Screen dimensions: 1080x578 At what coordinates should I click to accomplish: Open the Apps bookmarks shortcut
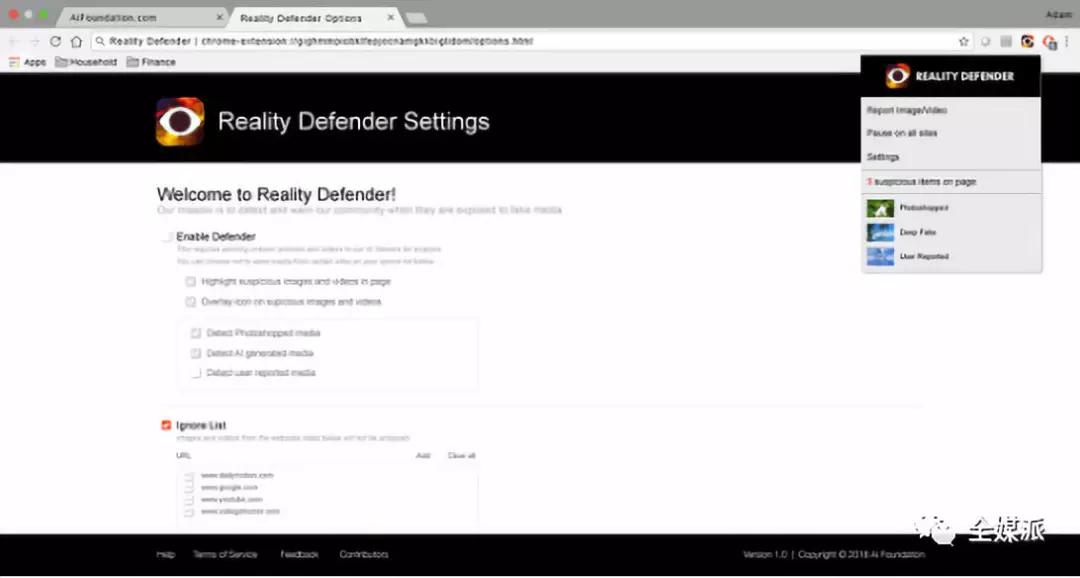tap(28, 62)
